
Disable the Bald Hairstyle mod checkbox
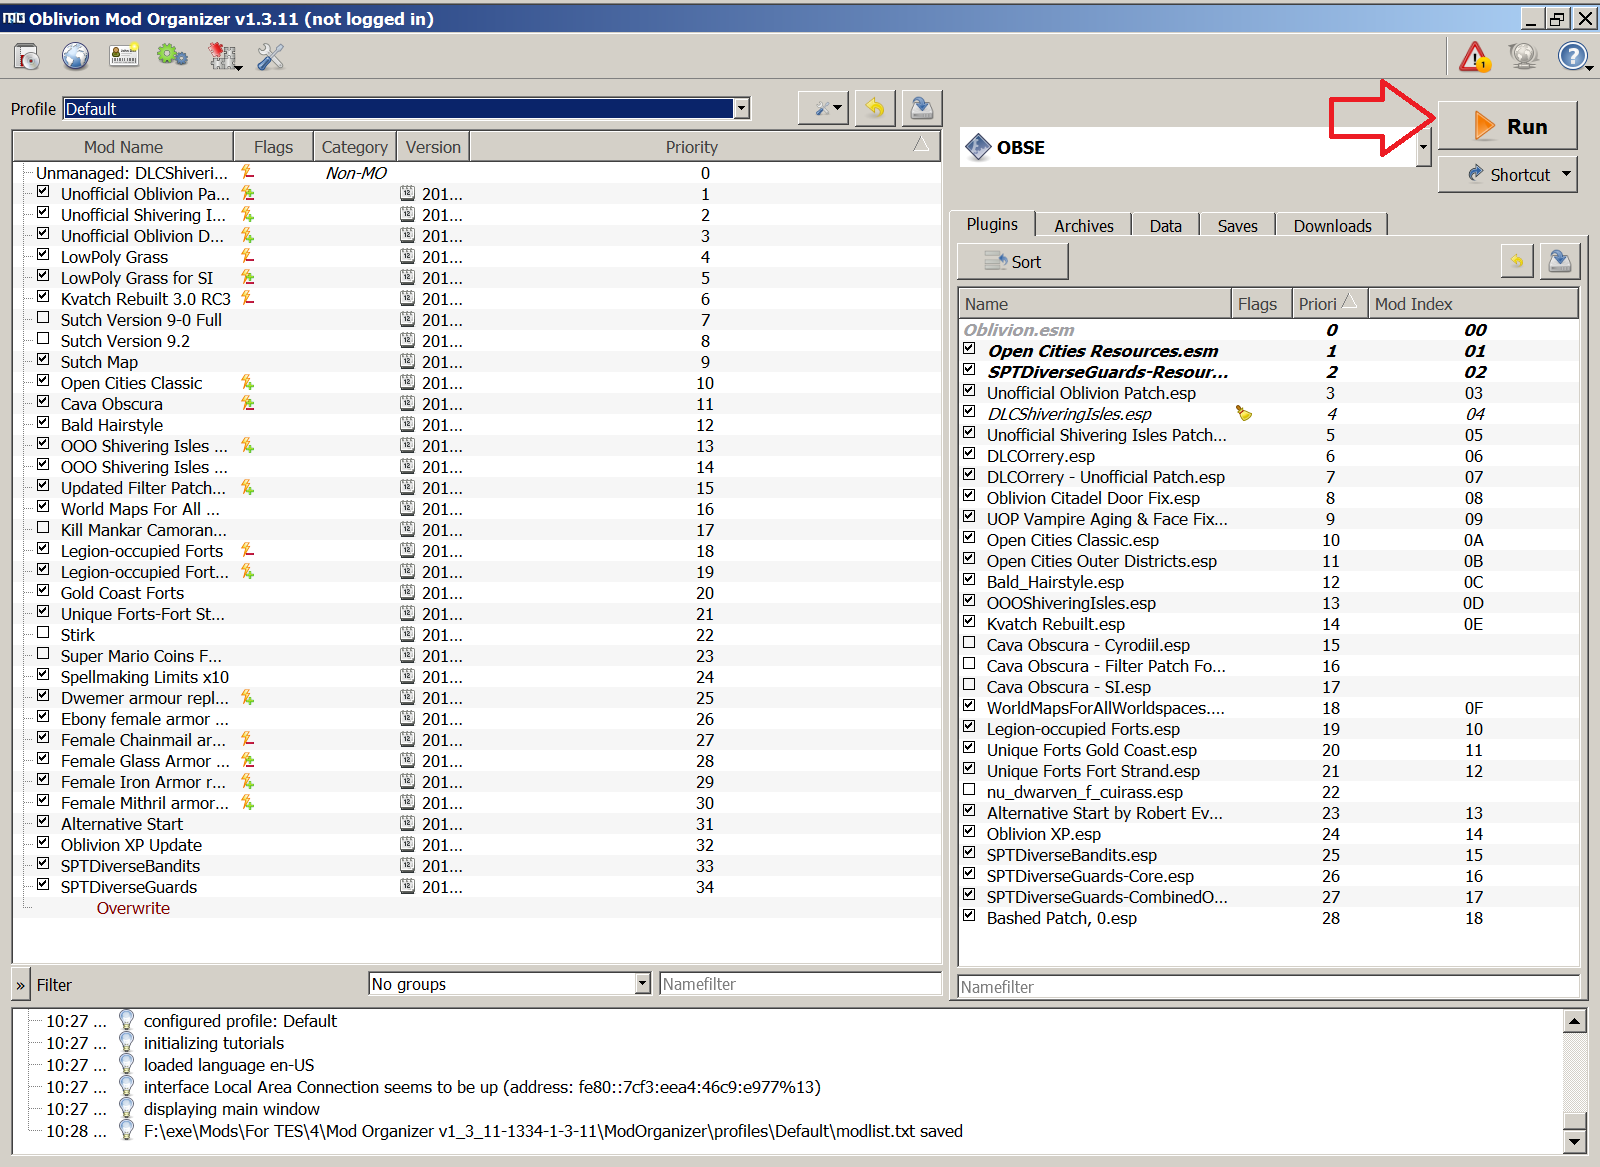(43, 422)
